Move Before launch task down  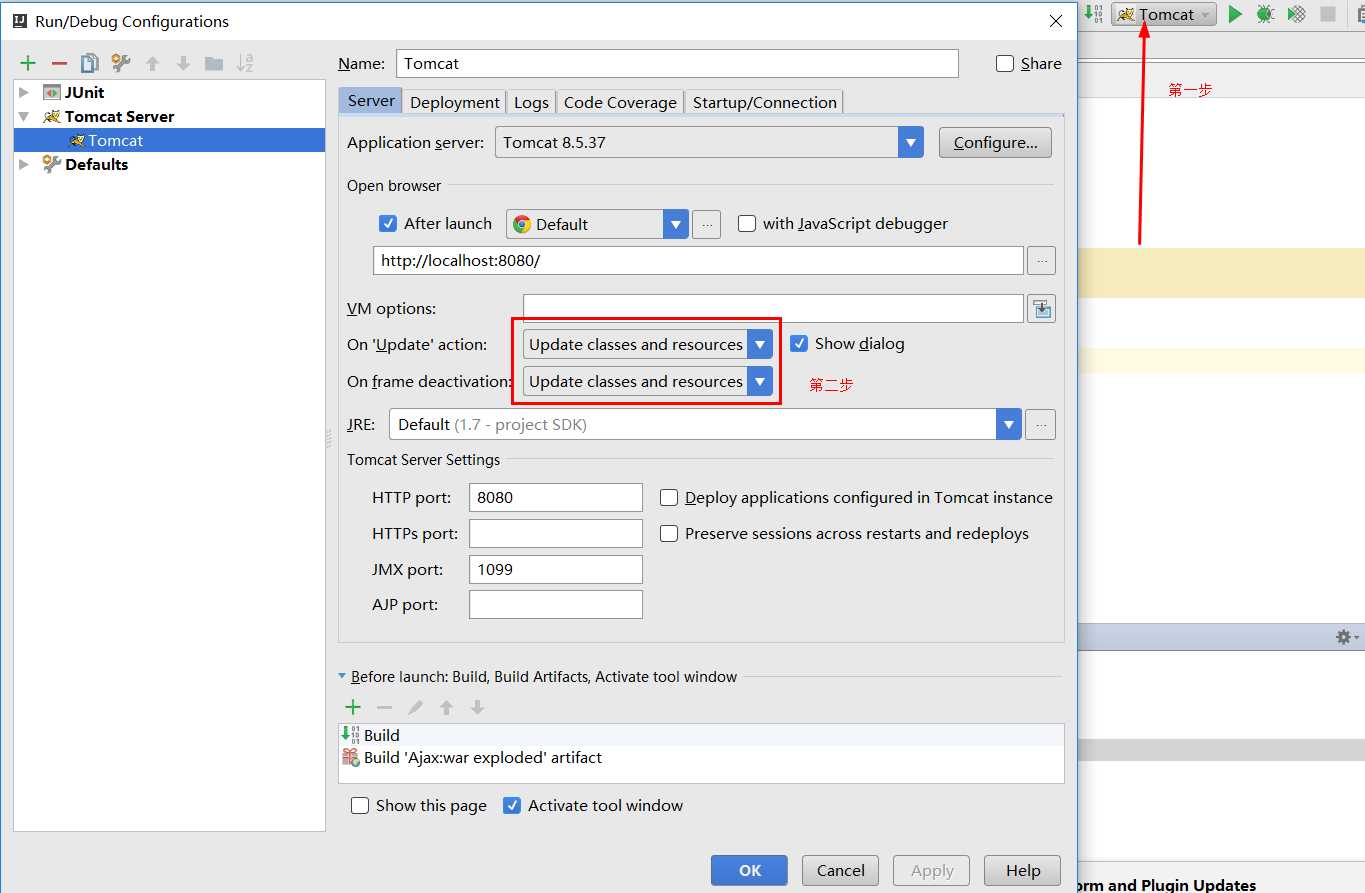(x=477, y=707)
